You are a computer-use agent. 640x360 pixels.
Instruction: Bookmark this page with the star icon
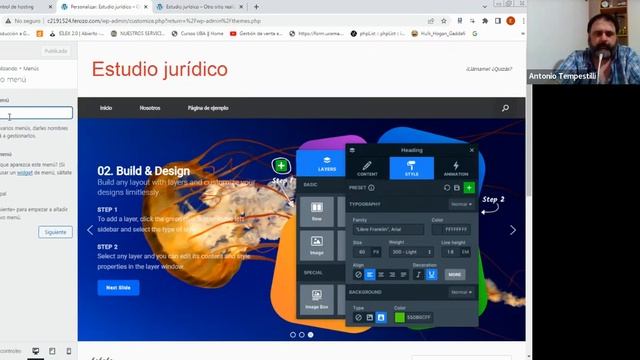[x=444, y=21]
